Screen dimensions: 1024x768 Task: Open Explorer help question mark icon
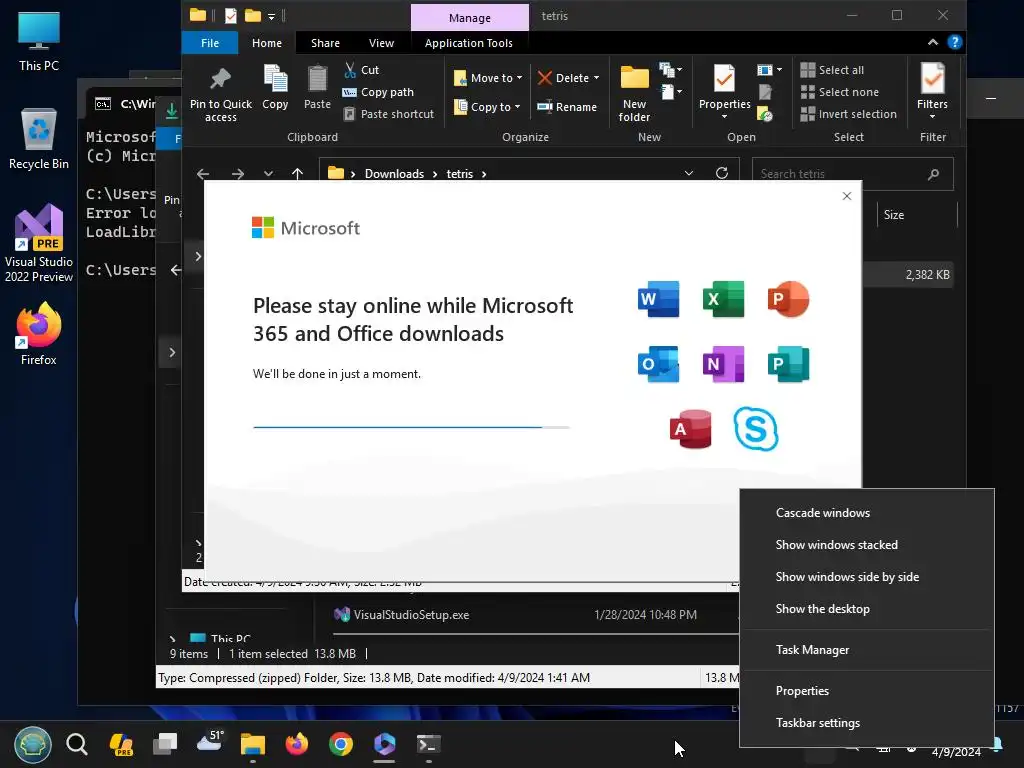point(955,42)
